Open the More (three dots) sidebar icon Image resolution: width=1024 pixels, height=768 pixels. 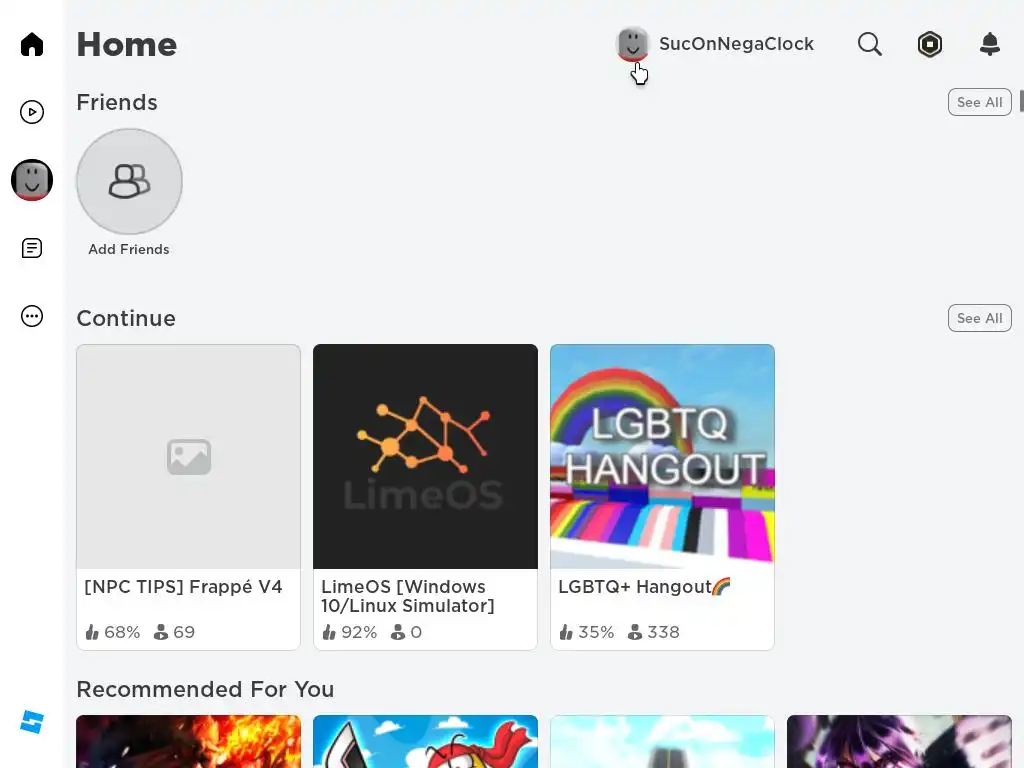(31, 316)
